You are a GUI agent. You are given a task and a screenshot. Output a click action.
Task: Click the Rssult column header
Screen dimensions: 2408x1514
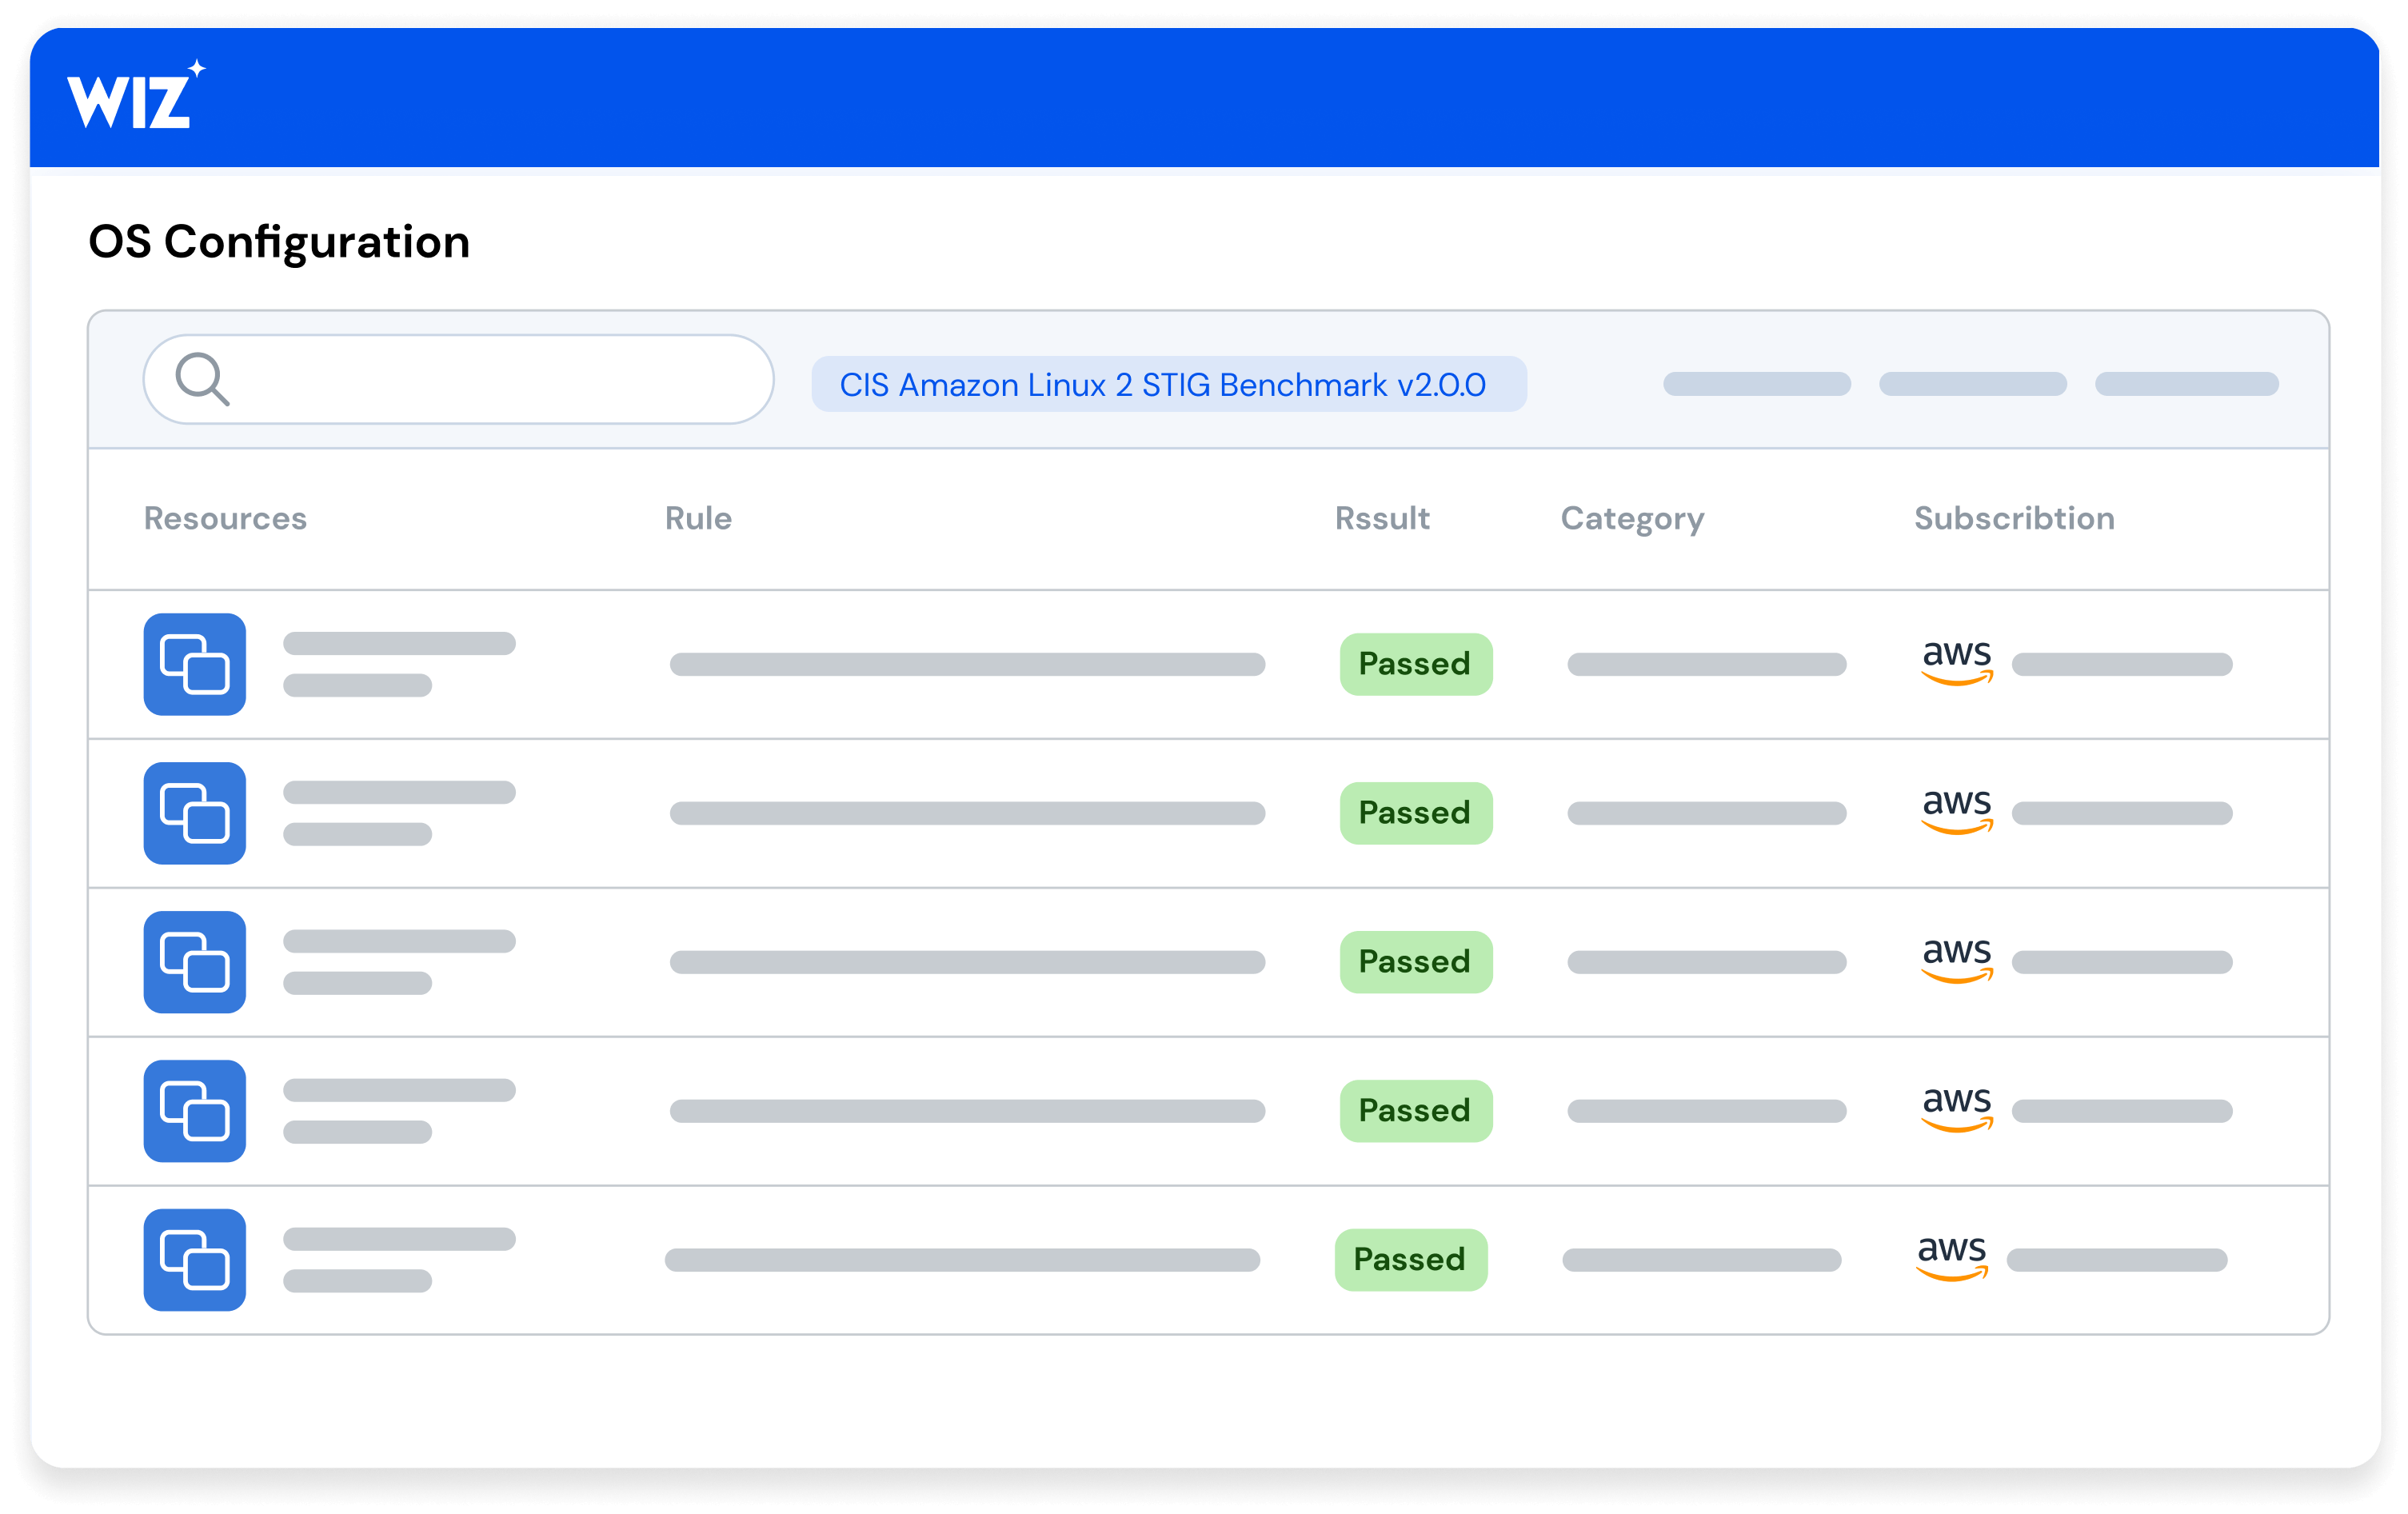[1382, 518]
